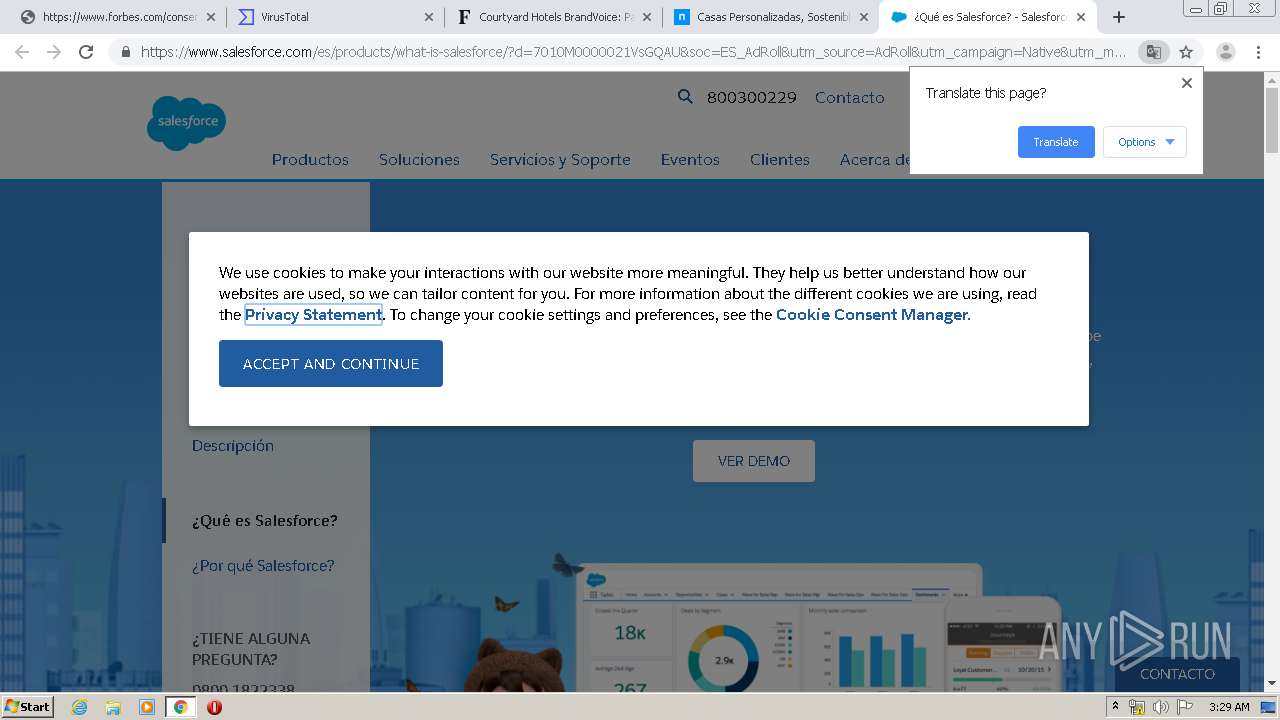Click the browser forward arrow
Screen dimensions: 1280x720
(54, 52)
